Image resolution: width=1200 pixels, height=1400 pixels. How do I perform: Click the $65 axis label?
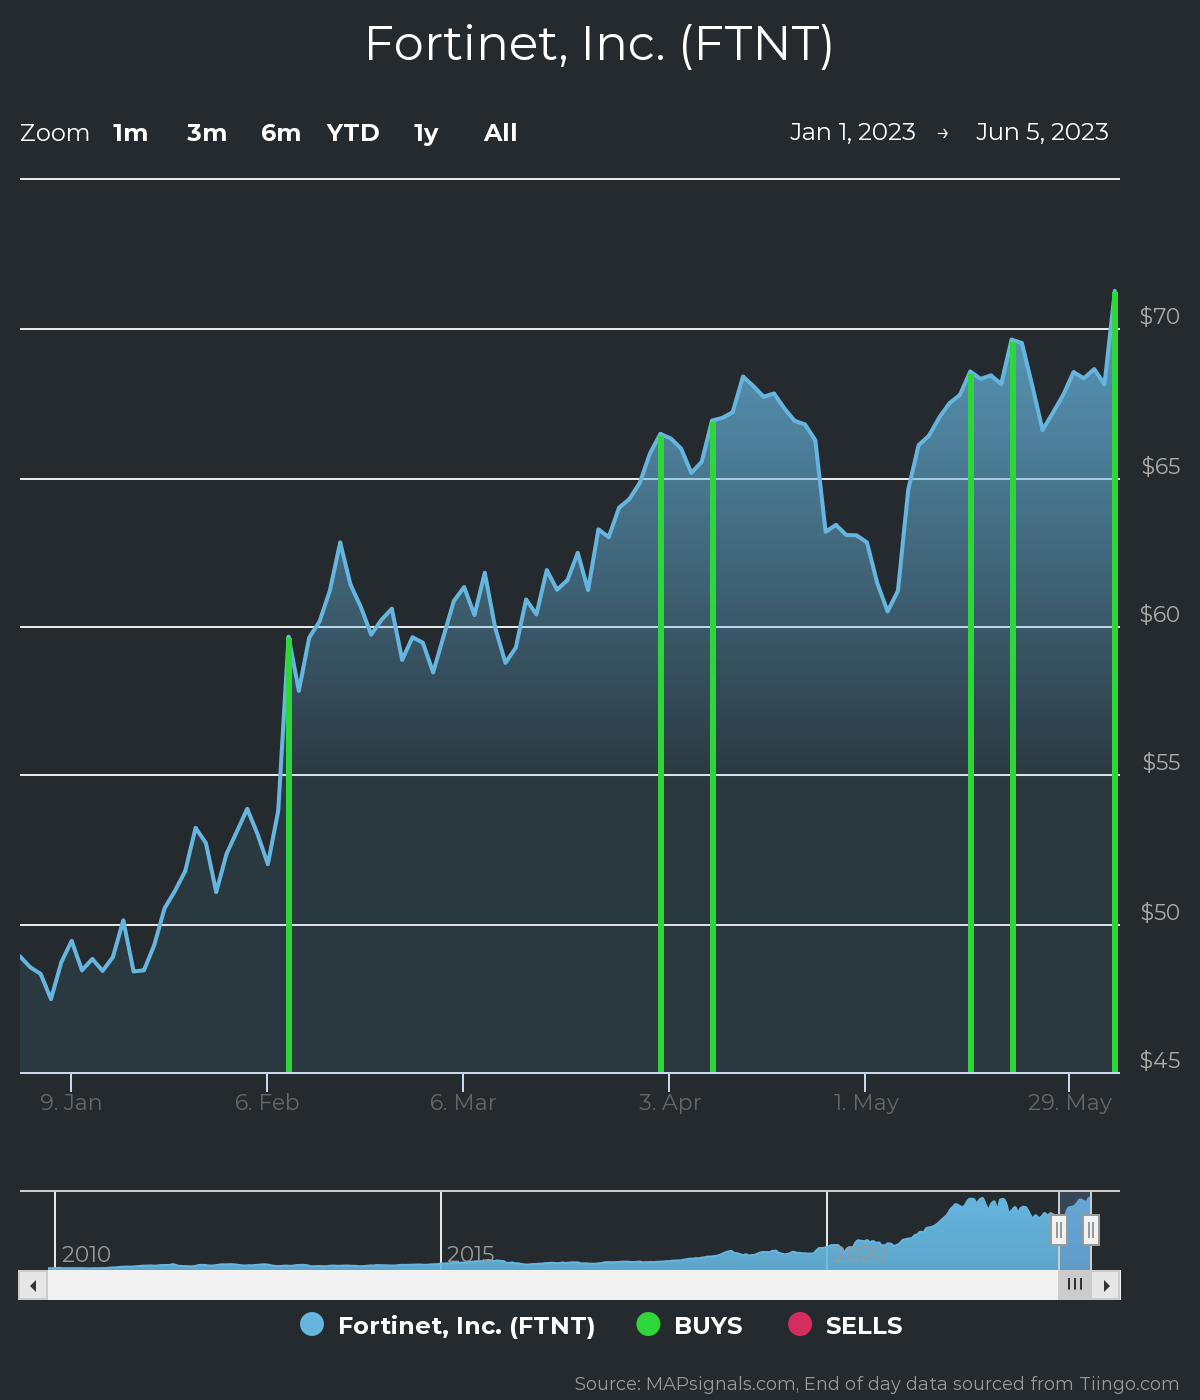click(x=1160, y=466)
